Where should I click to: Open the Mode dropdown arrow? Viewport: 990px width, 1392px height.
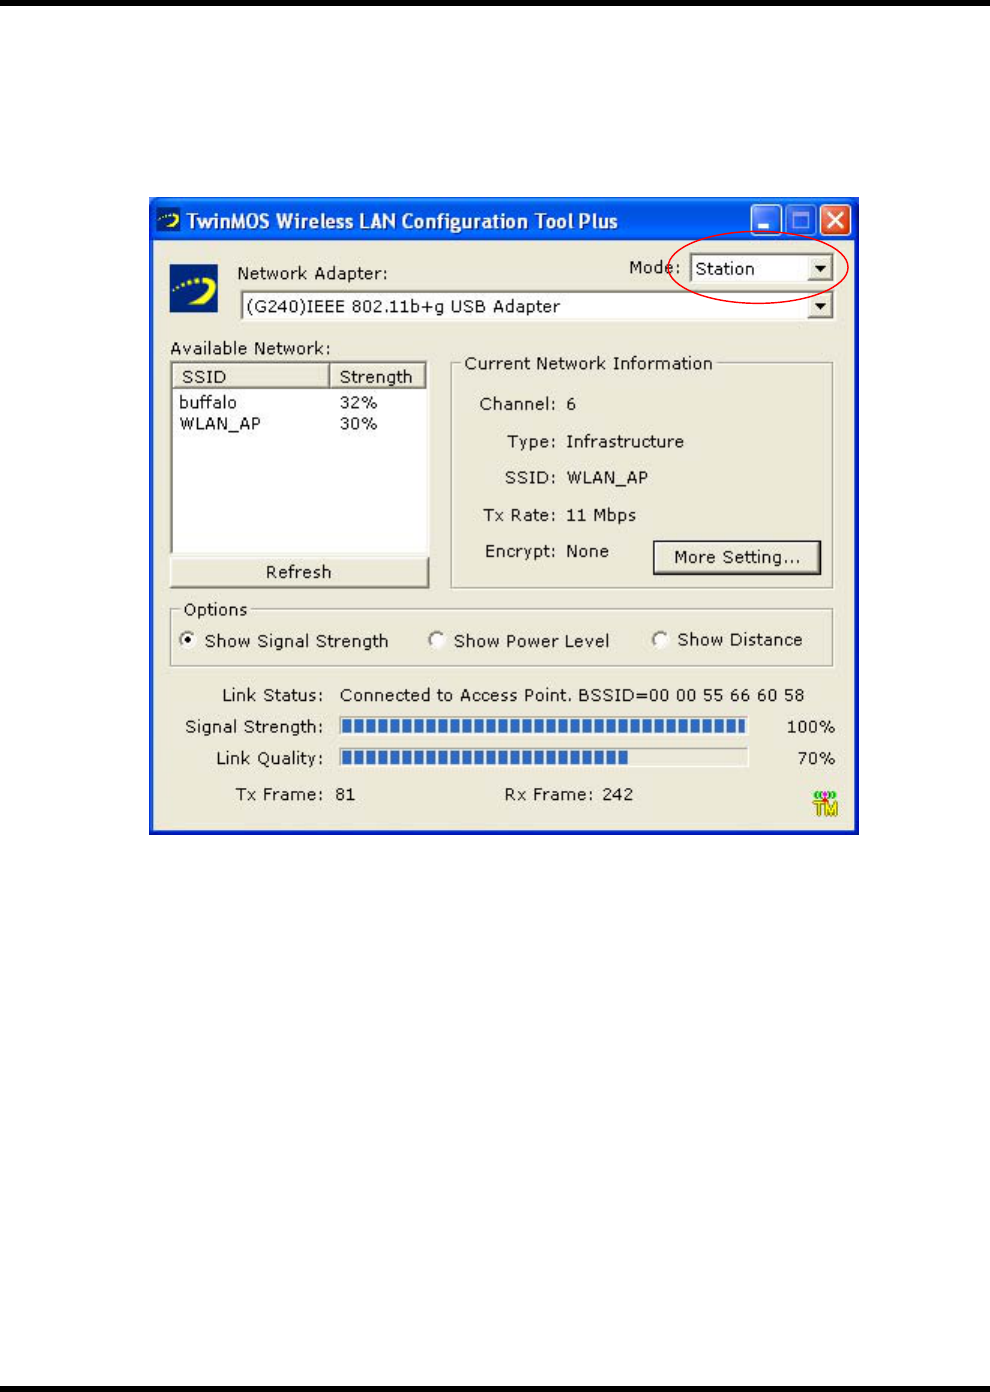[x=820, y=268]
